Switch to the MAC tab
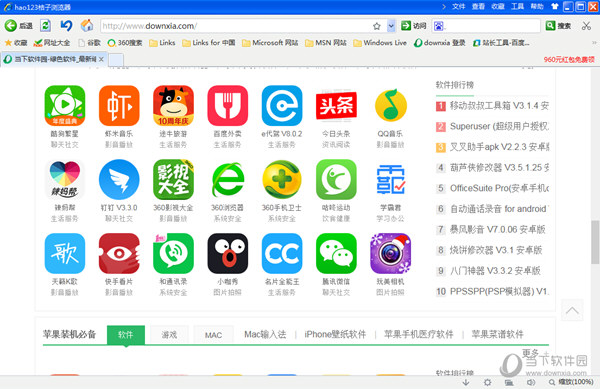Image resolution: width=600 pixels, height=389 pixels. (213, 335)
